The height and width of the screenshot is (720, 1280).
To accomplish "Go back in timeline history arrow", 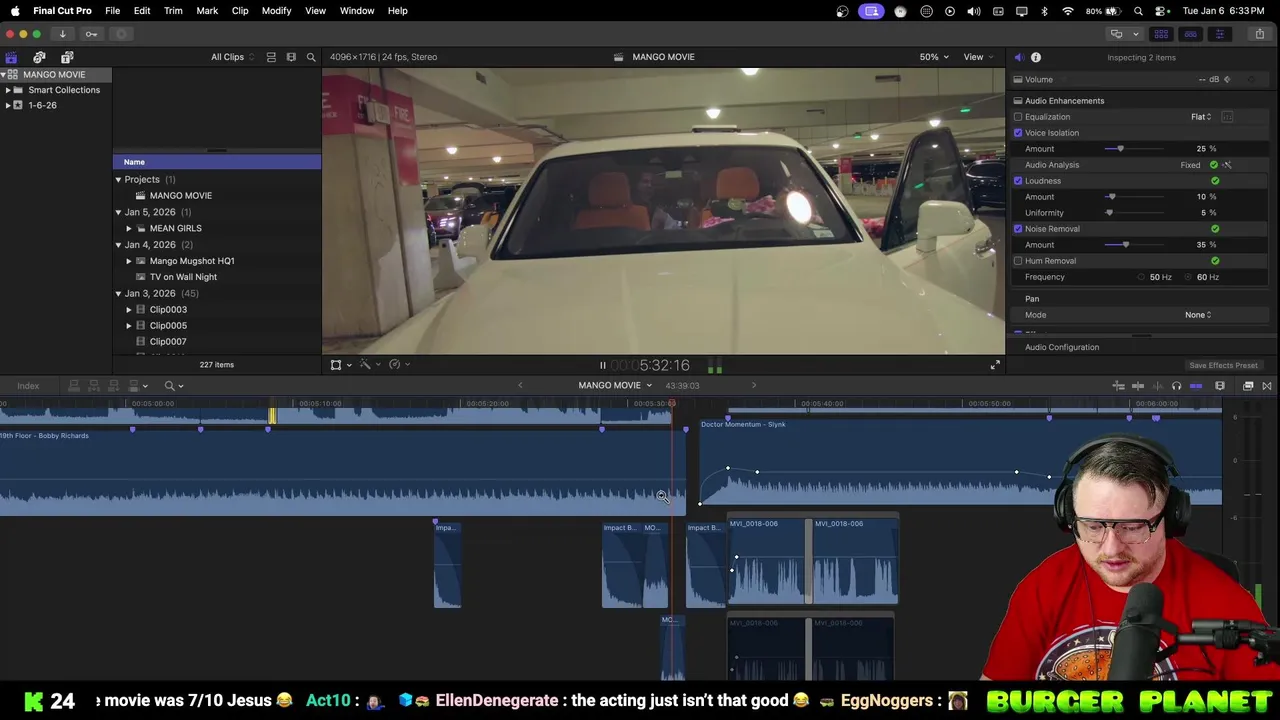I will 520,386.
